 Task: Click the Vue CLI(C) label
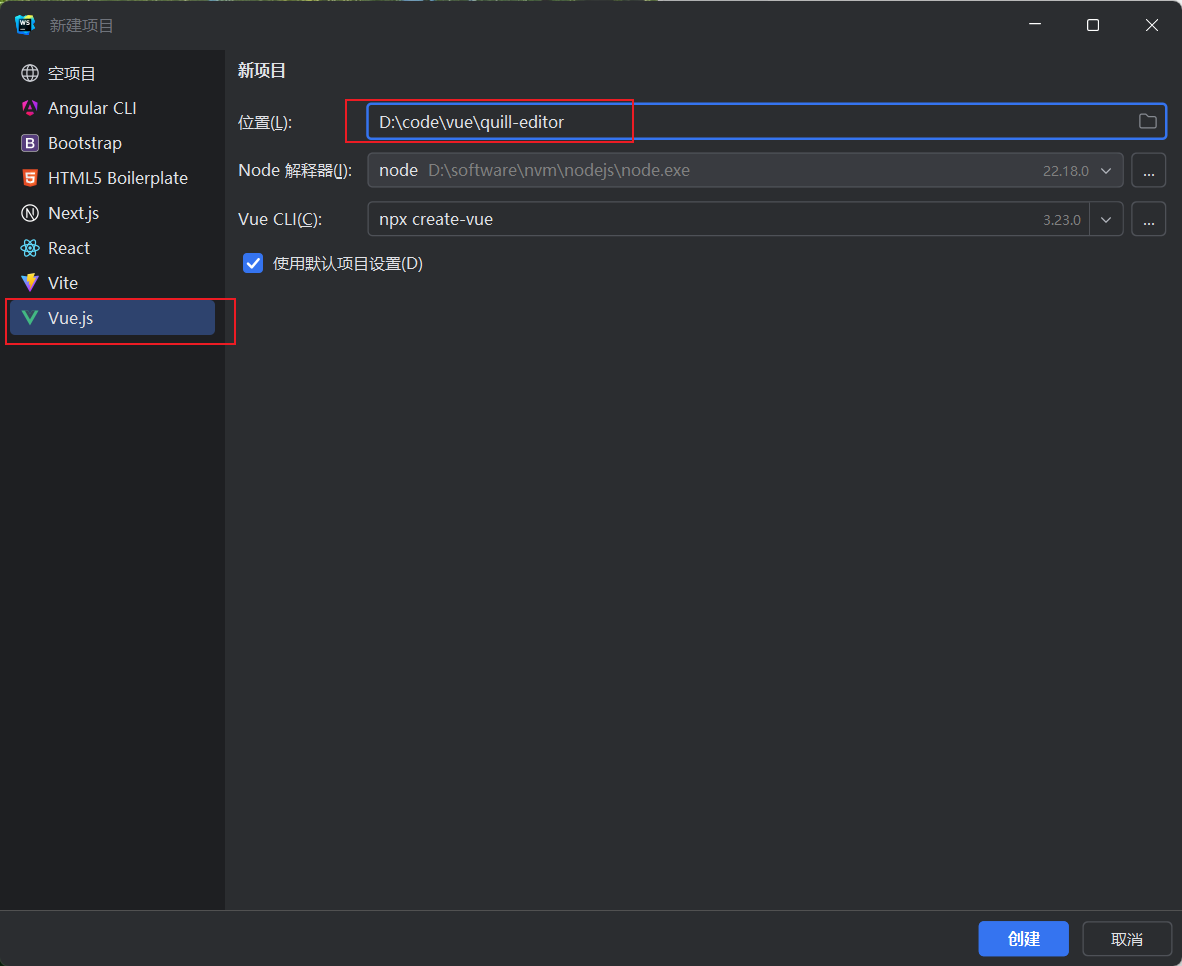[x=280, y=219]
